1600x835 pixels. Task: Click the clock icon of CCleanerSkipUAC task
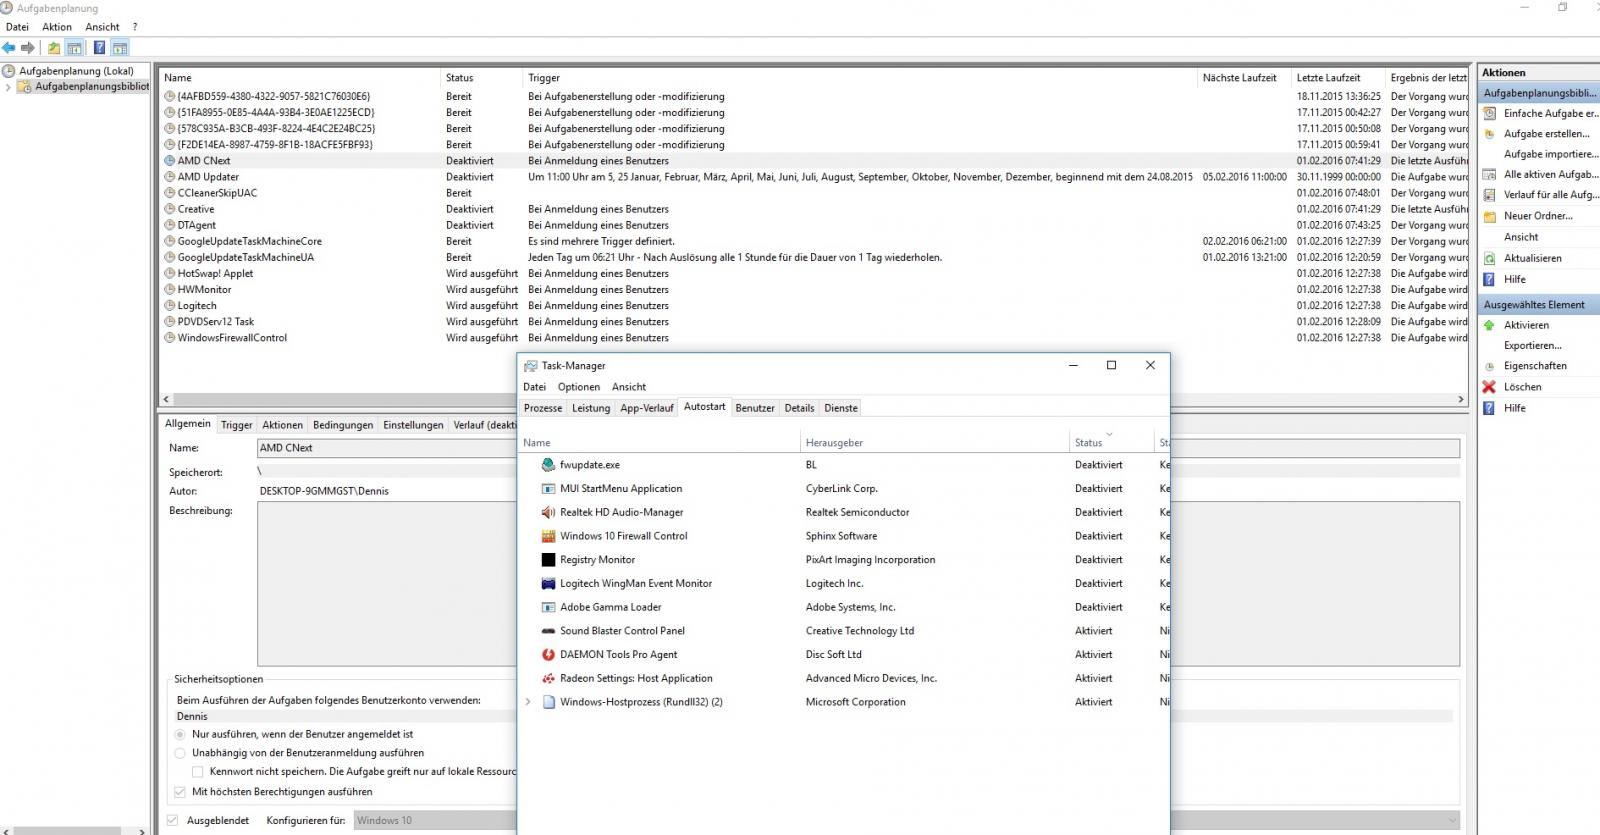pyautogui.click(x=170, y=193)
